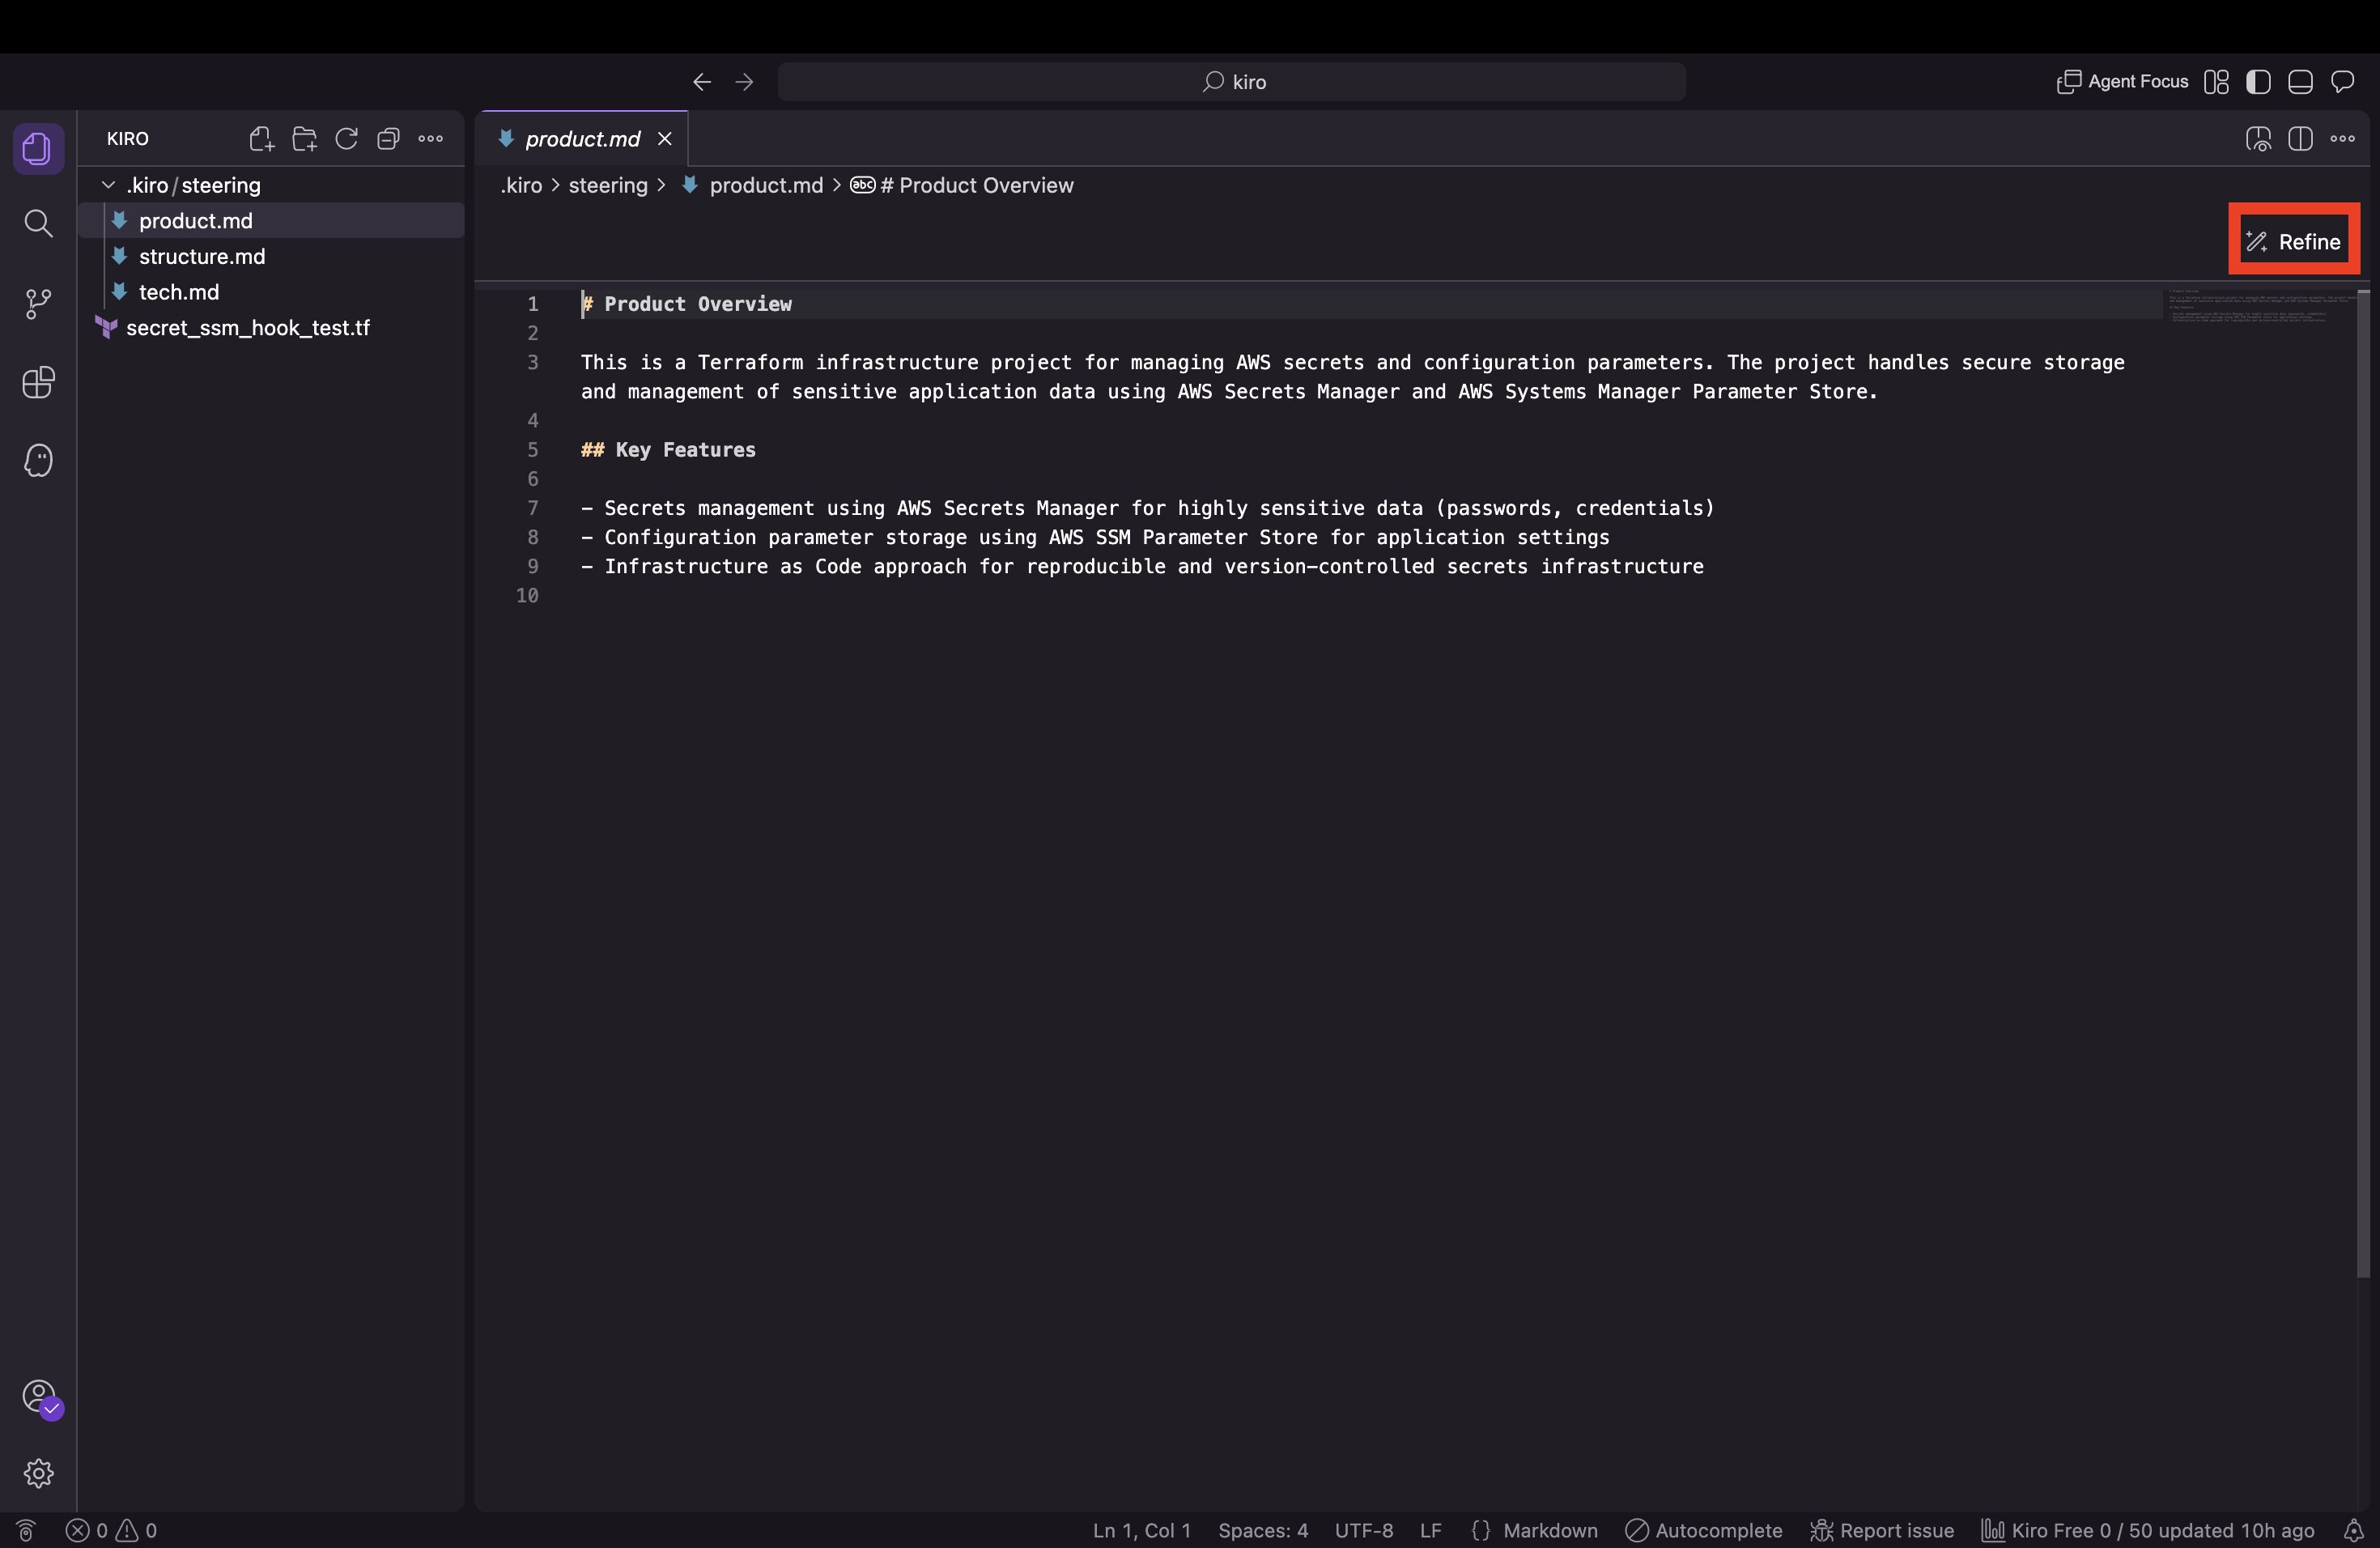Click the New File icon in explorer header
Screen dimensions: 2380x1548
point(261,139)
